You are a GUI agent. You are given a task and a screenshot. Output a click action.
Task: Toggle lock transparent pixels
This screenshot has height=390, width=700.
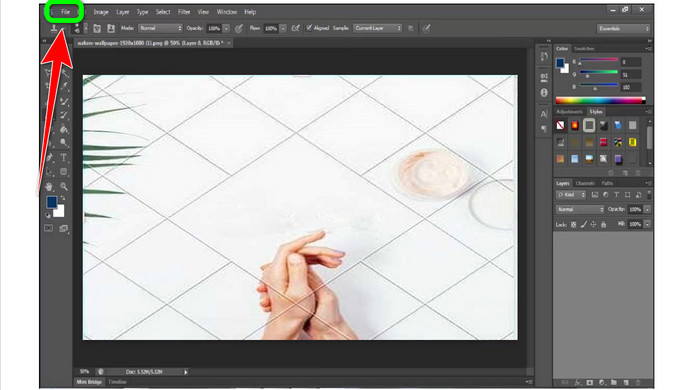(x=573, y=224)
